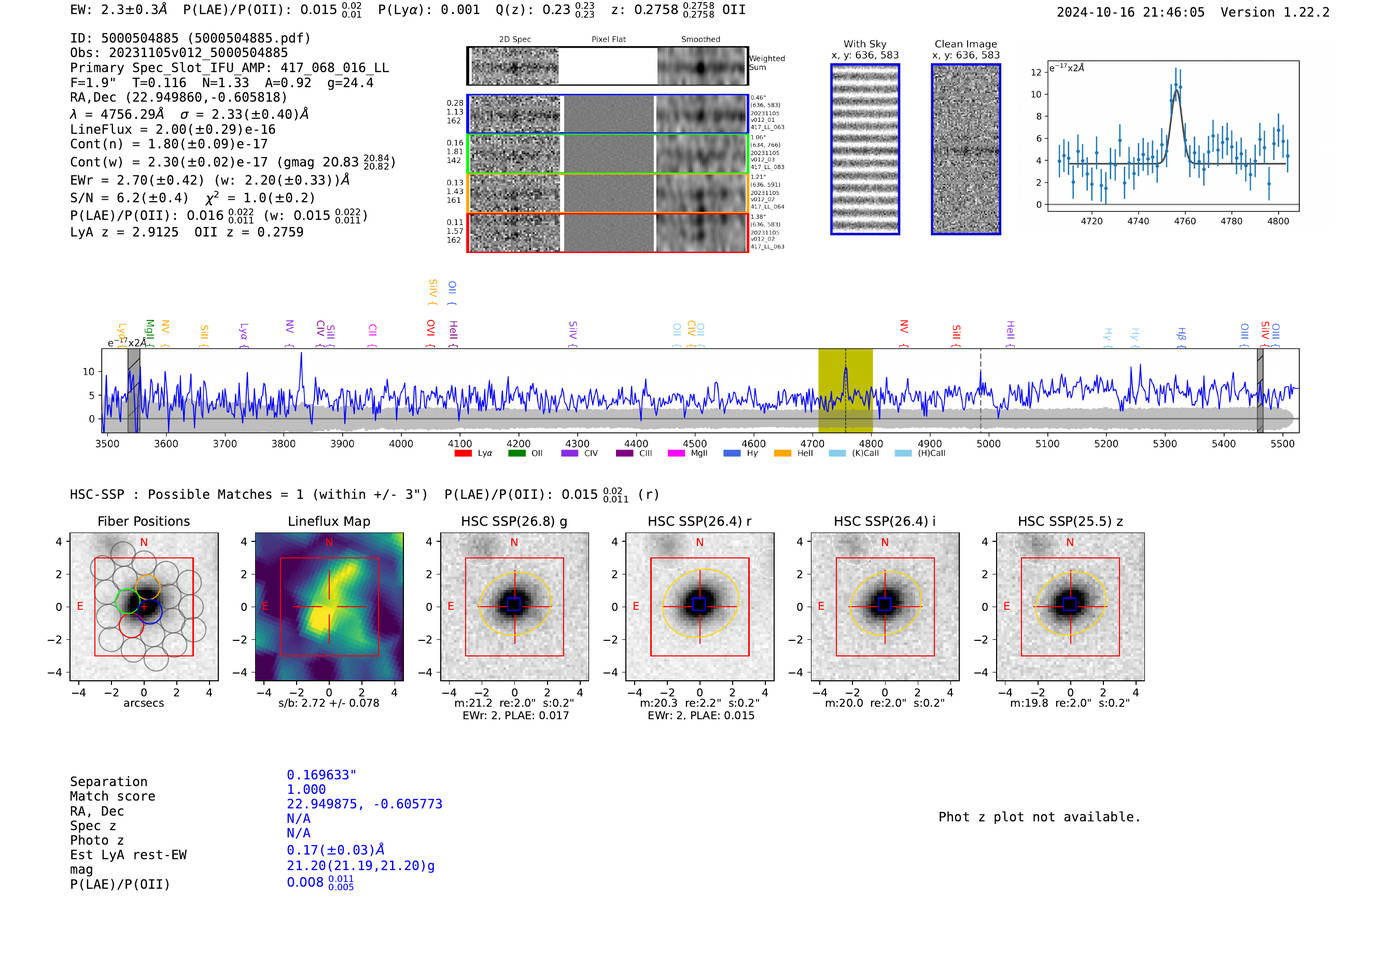Open the With Sky image thumbnail
The width and height of the screenshot is (1400, 953).
tap(865, 149)
